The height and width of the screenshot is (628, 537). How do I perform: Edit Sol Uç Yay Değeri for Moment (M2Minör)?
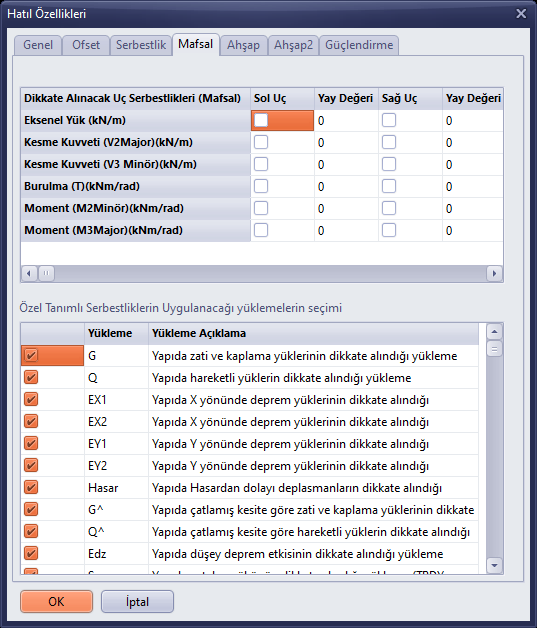point(346,208)
